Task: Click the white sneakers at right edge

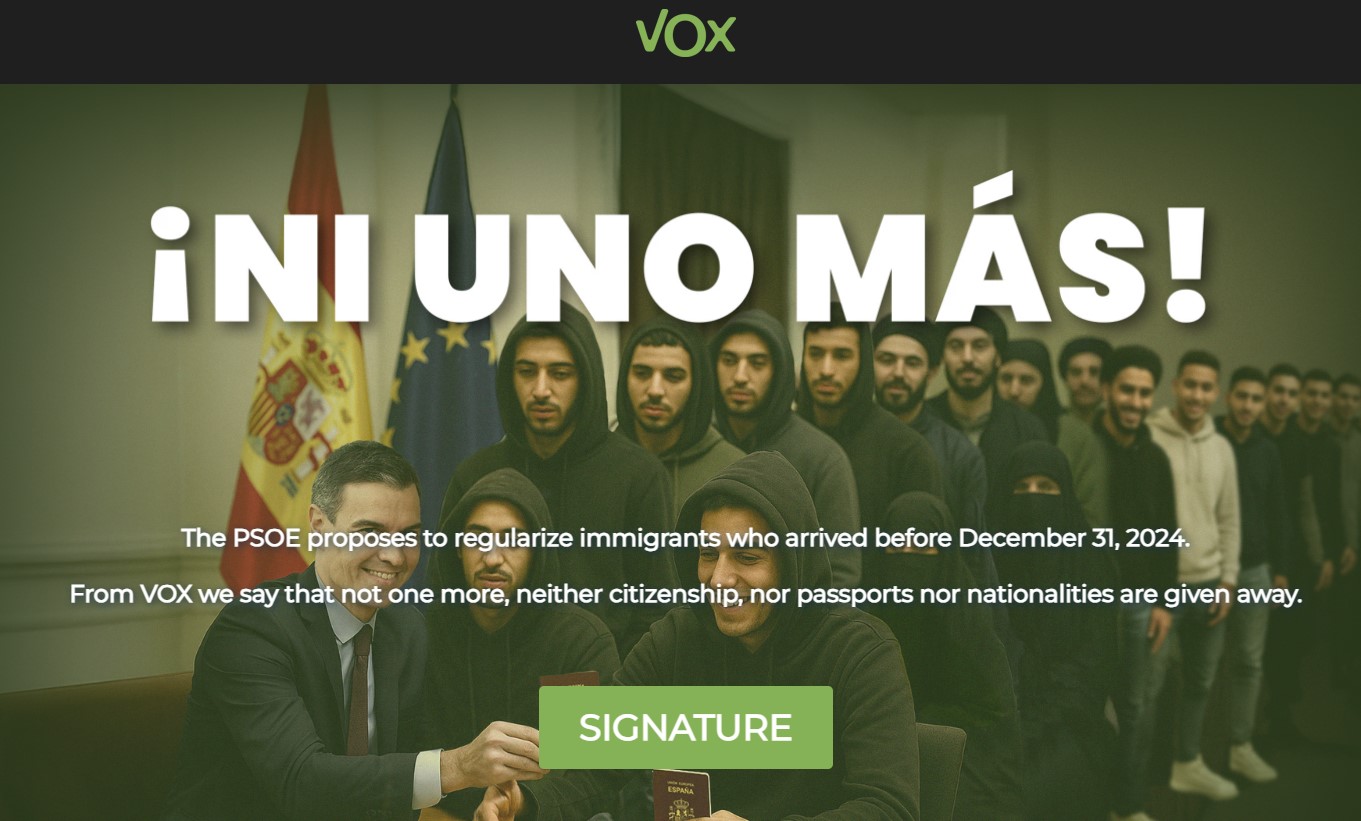Action: [1223, 770]
